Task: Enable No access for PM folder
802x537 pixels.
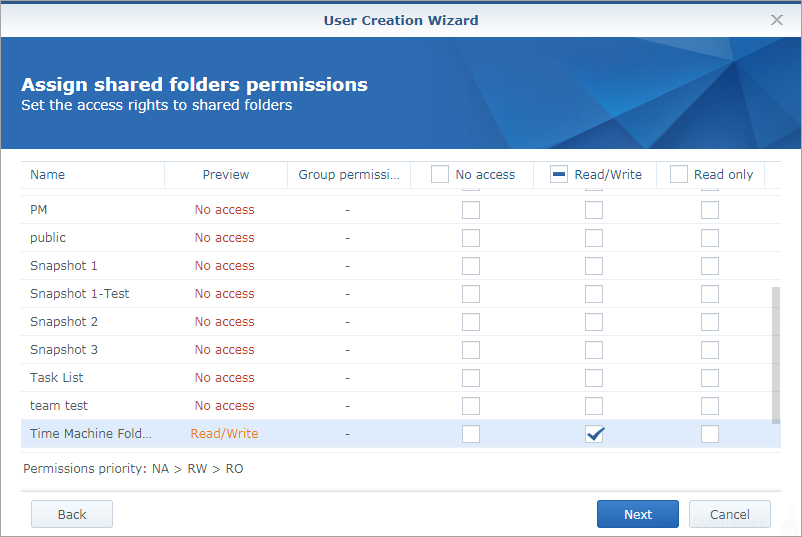Action: tap(471, 210)
